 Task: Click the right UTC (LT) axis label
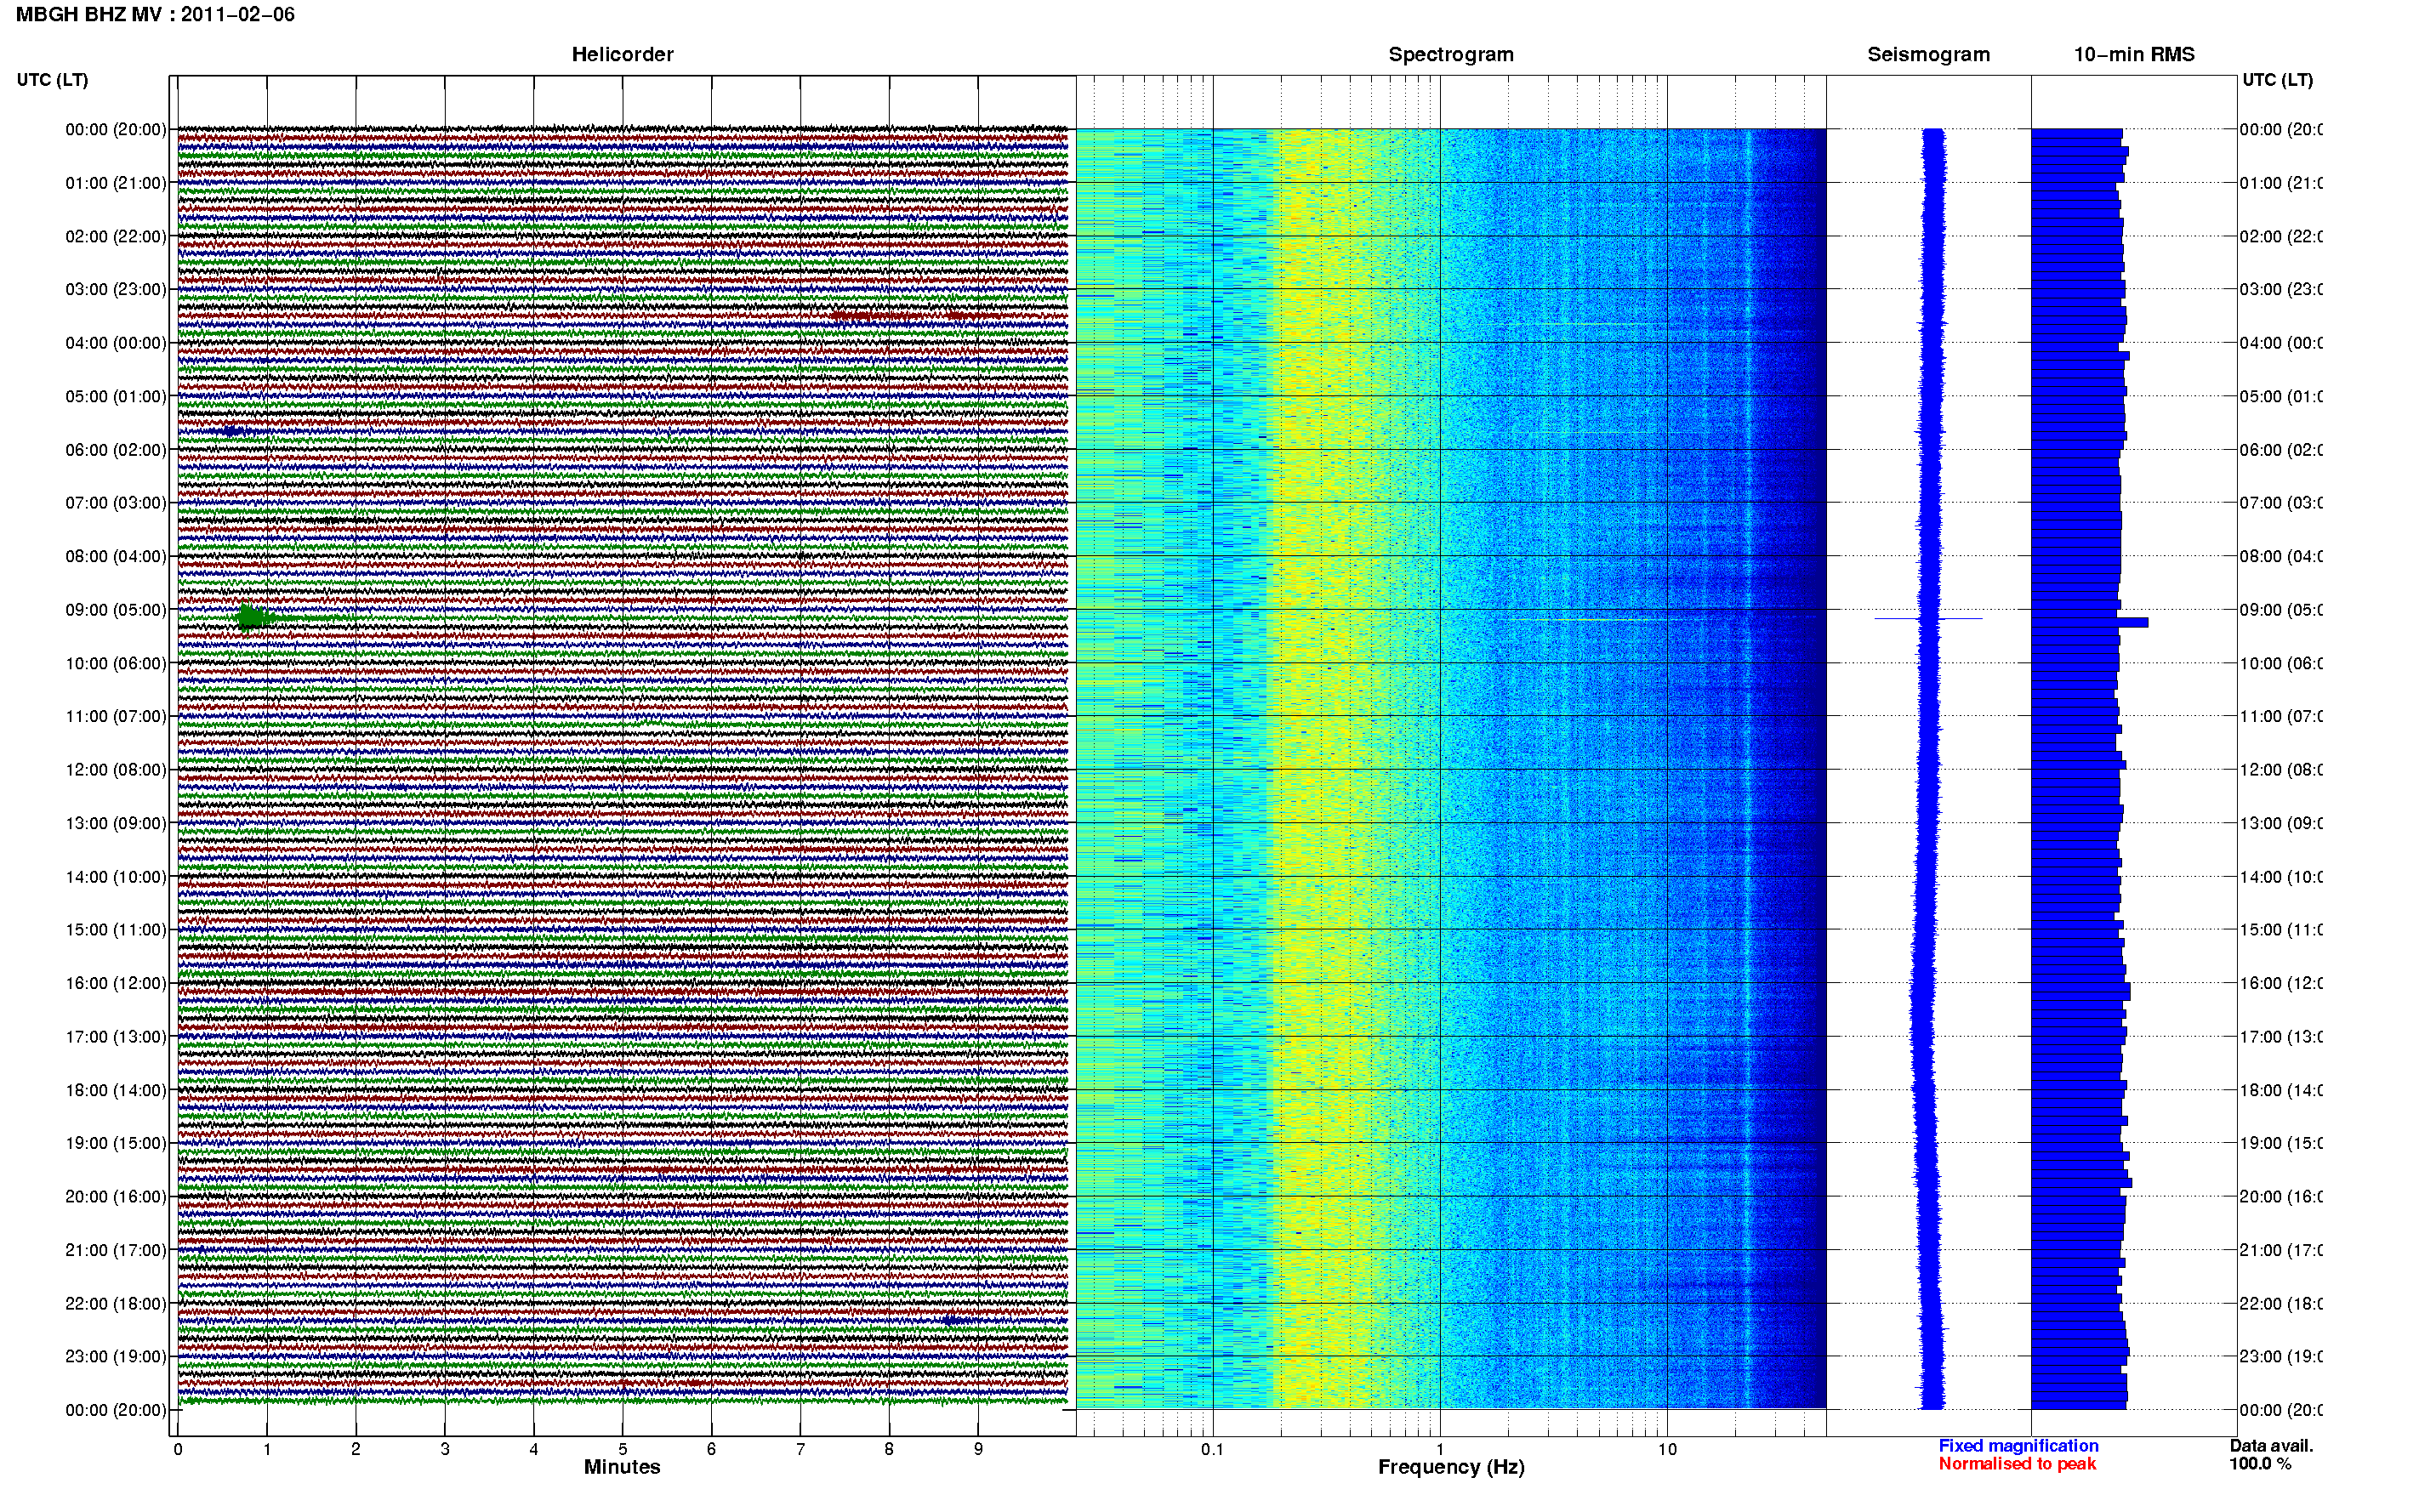[x=2277, y=79]
